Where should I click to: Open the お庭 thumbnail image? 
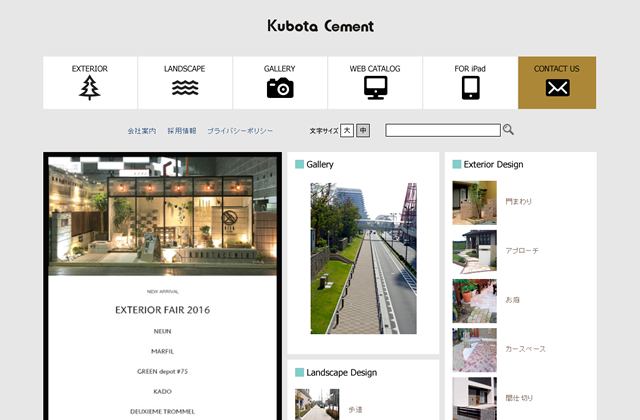pyautogui.click(x=475, y=301)
